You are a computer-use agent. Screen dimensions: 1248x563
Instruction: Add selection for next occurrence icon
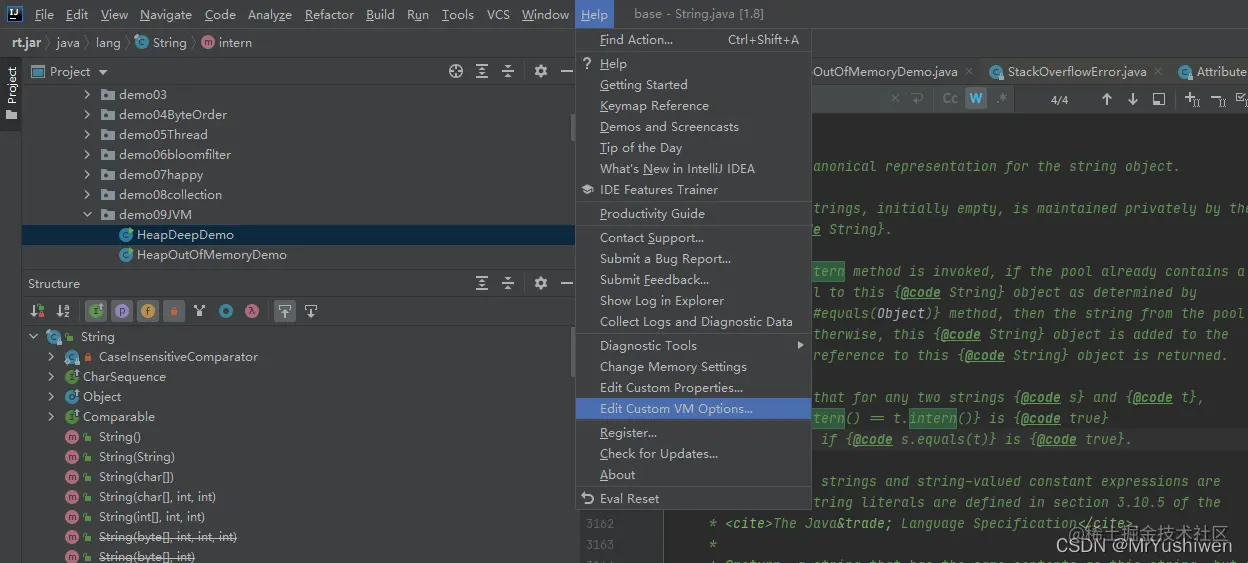coord(1192,99)
